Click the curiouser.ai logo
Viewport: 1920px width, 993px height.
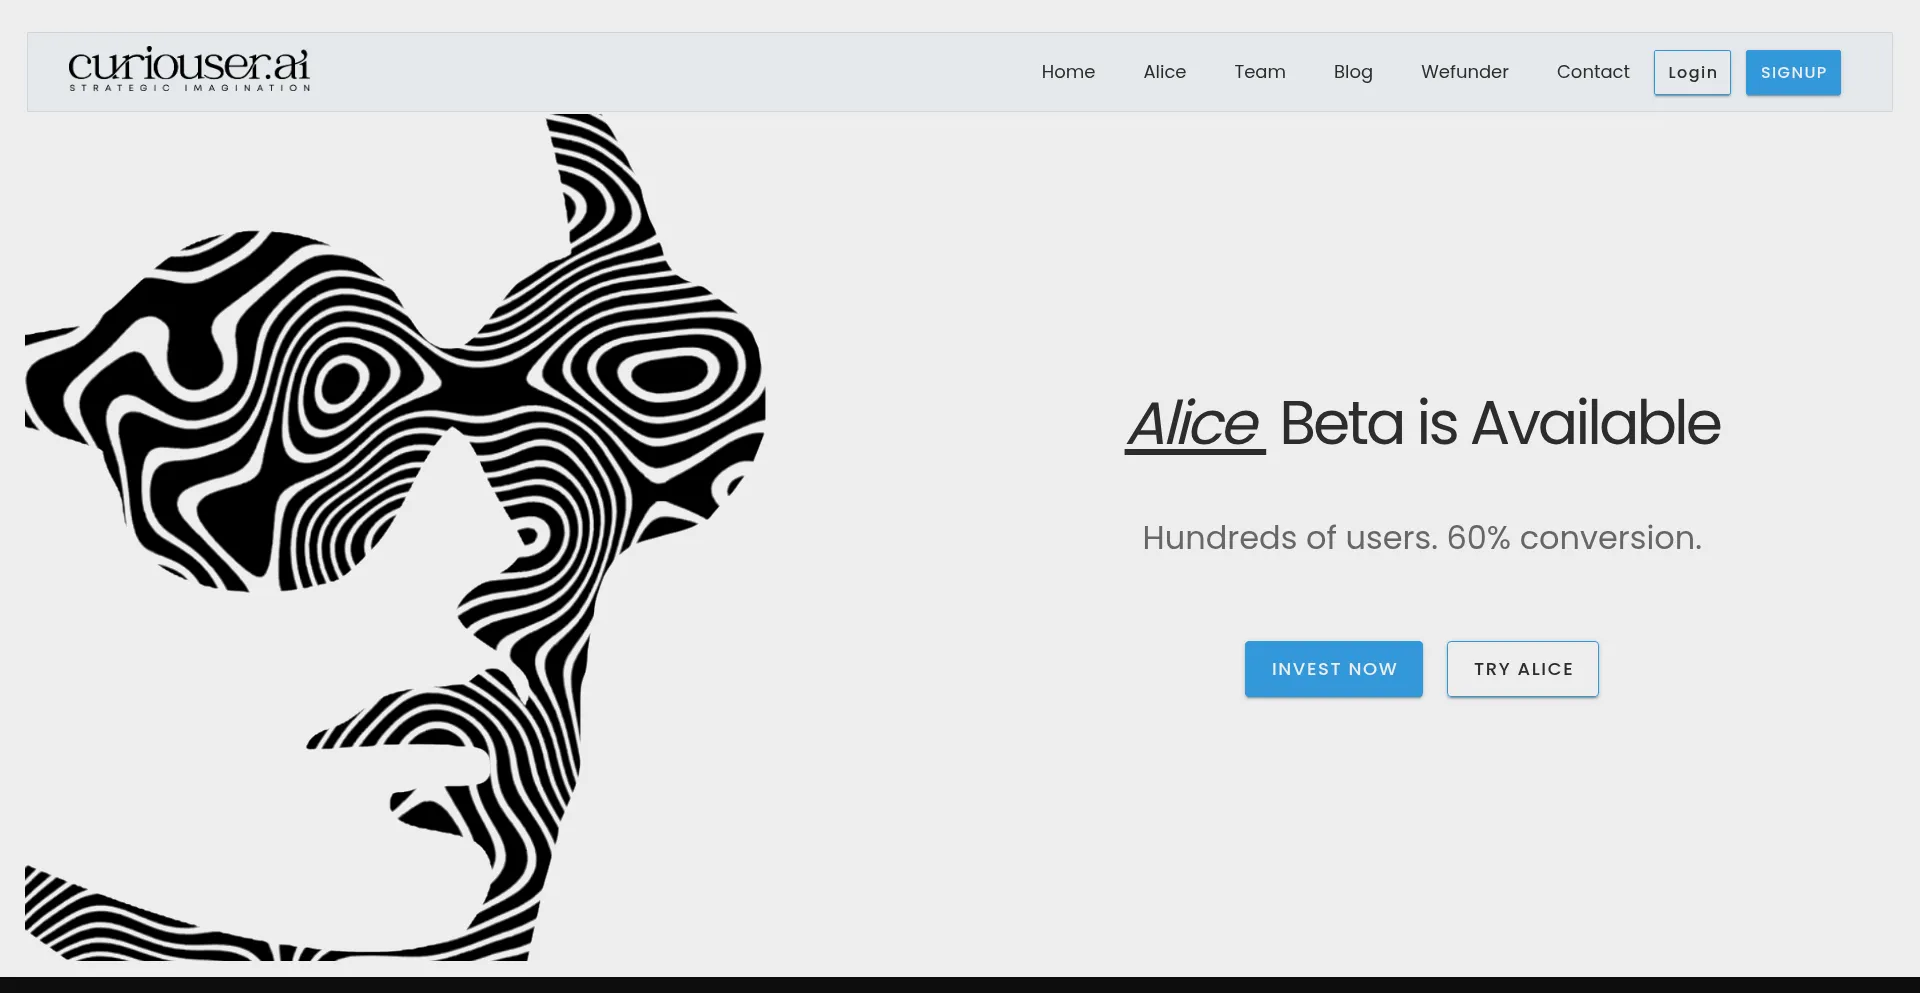188,64
